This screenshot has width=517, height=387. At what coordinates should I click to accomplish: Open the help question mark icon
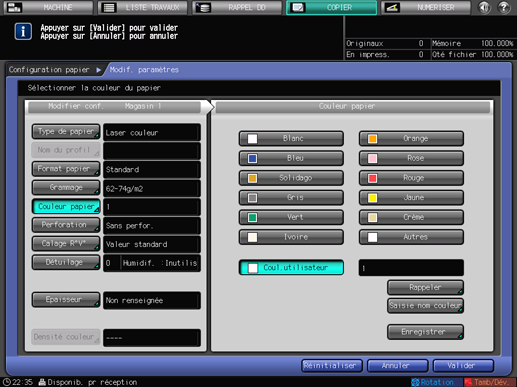click(x=504, y=7)
